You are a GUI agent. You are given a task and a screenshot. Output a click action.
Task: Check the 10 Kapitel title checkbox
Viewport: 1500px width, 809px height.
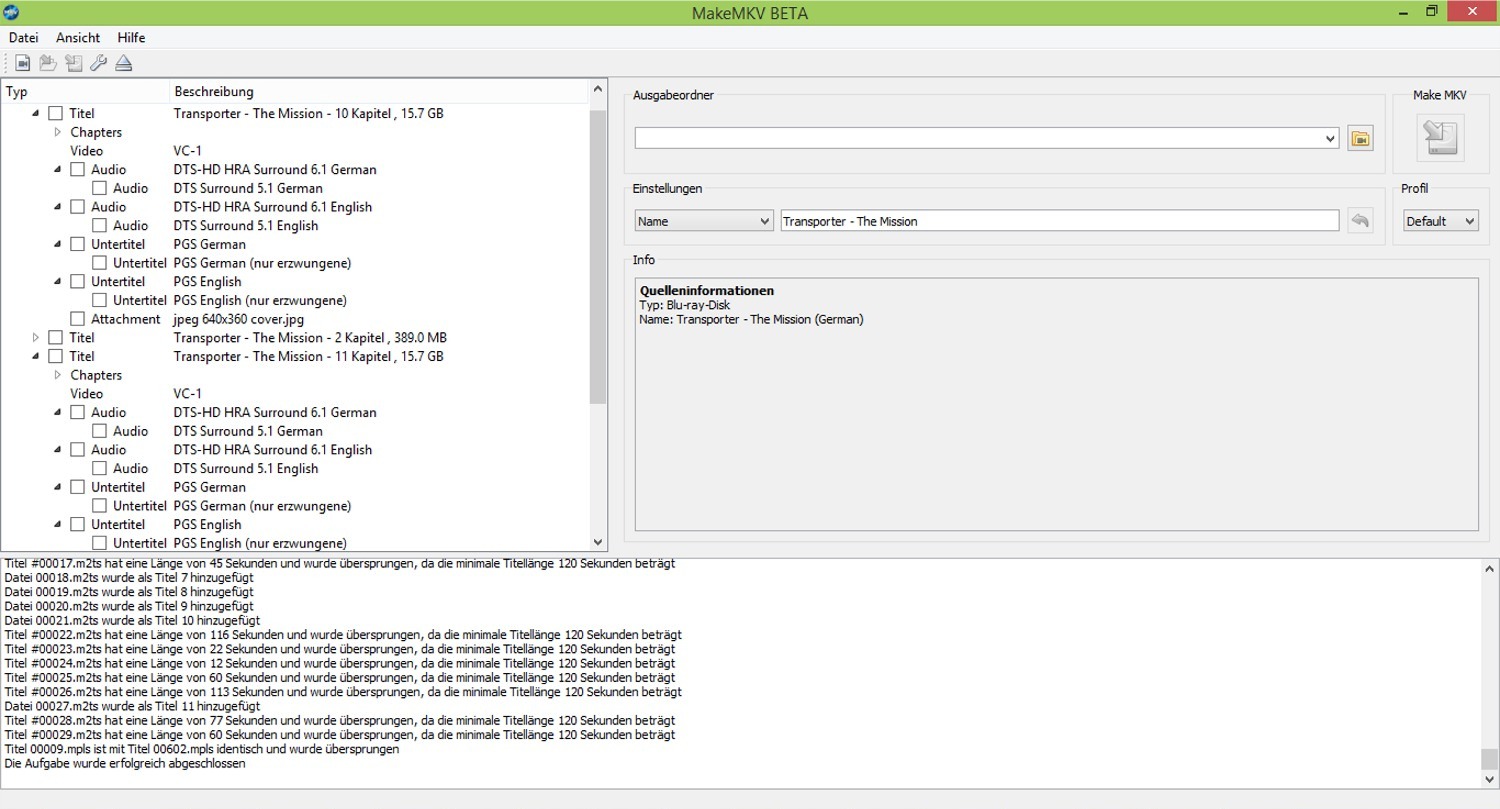point(55,114)
